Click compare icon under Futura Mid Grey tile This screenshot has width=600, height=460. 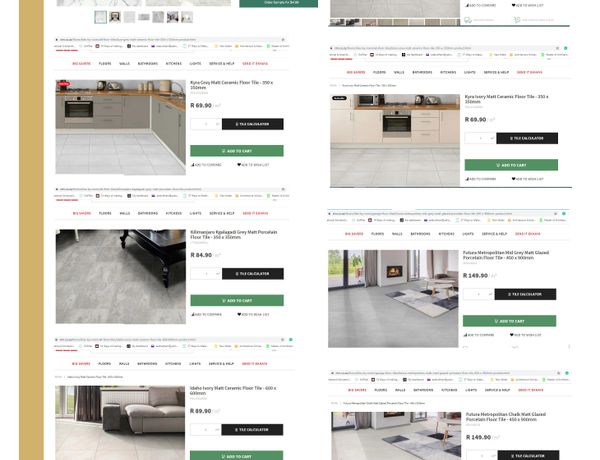pos(466,335)
